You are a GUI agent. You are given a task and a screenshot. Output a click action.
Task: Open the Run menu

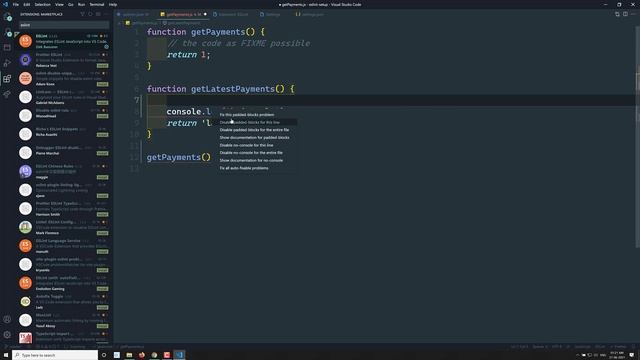[81, 4]
